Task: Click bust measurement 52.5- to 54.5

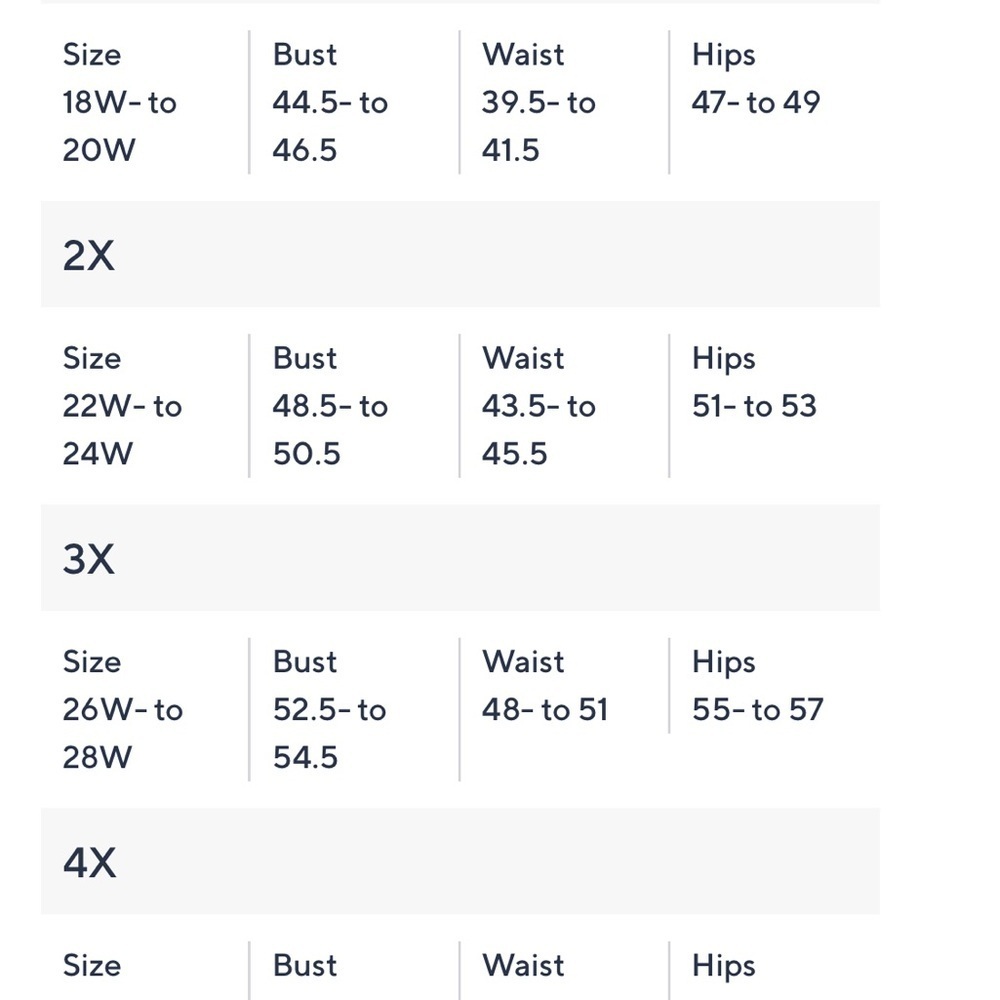Action: [x=329, y=733]
